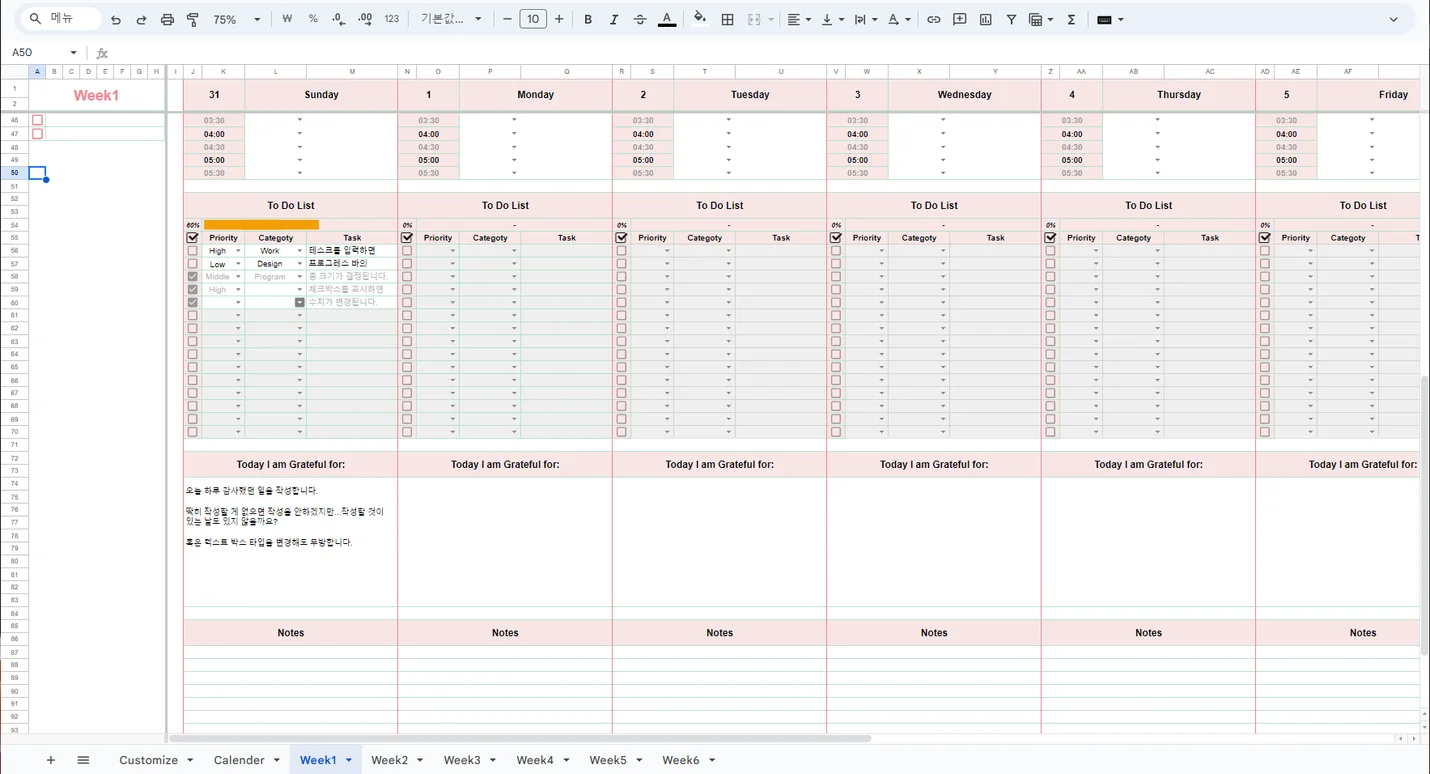1430x774 pixels.
Task: Insert a chart
Action: point(986,19)
